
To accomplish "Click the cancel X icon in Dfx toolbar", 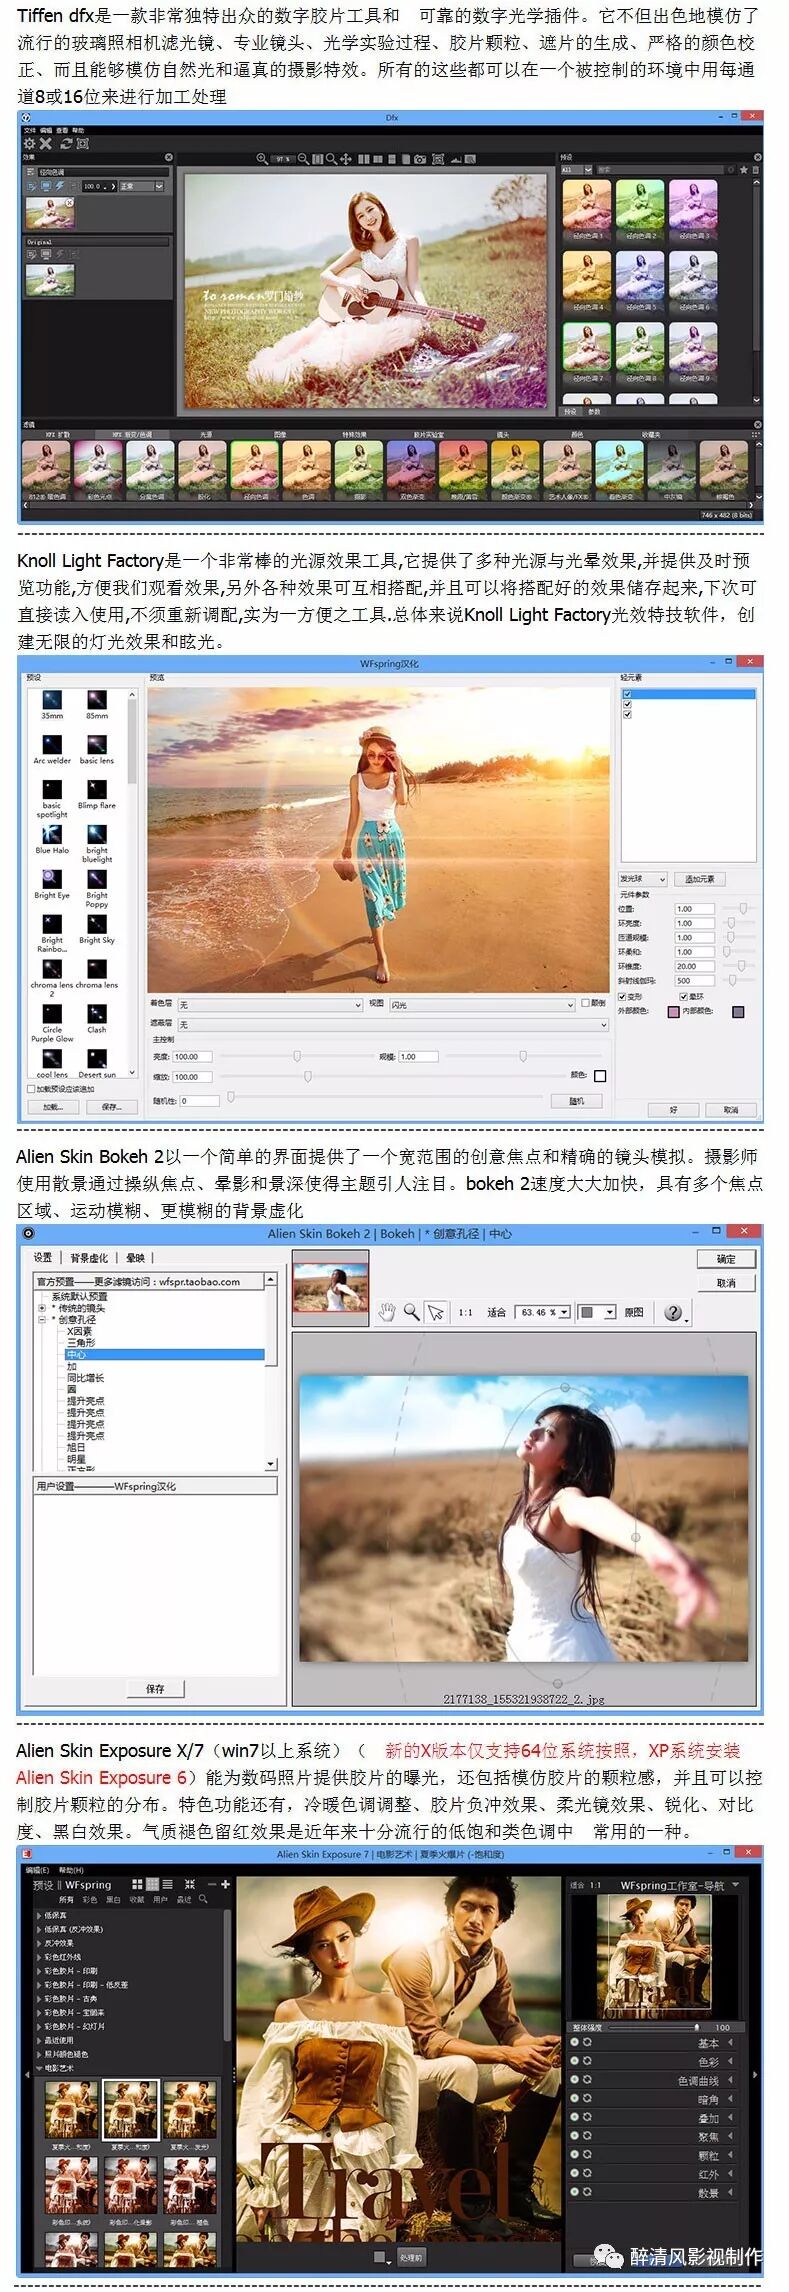I will (x=46, y=143).
